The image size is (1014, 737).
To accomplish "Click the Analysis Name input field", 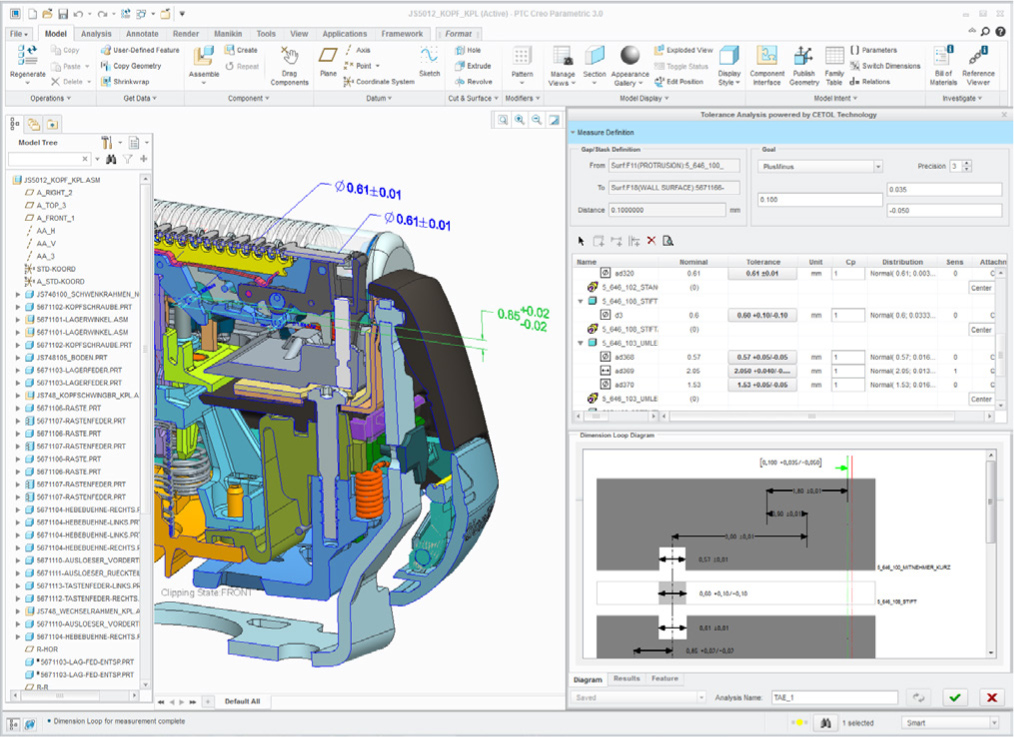I will [x=833, y=697].
